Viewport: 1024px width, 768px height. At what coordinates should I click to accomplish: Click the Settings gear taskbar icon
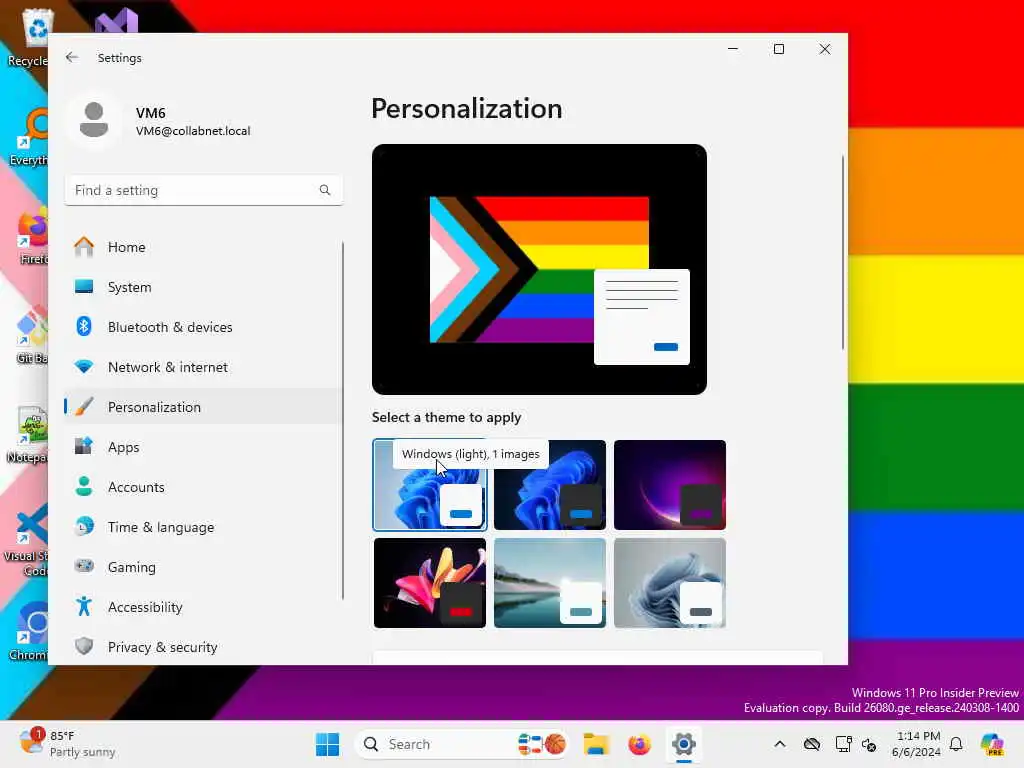click(683, 744)
